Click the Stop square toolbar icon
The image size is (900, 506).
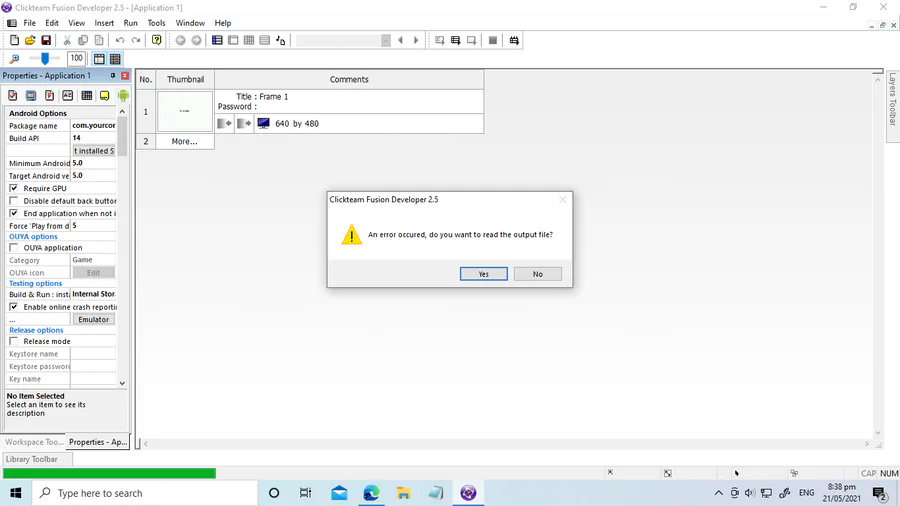(492, 40)
